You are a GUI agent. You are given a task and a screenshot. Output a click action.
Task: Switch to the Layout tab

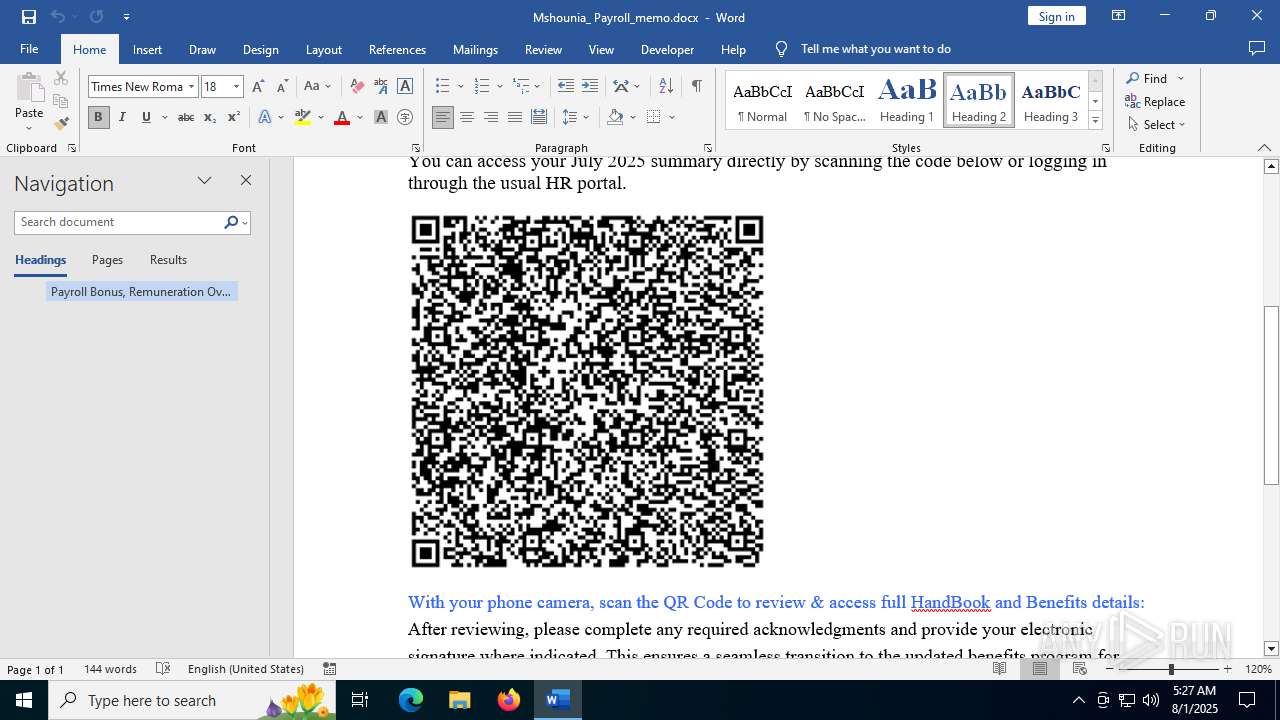tap(324, 49)
